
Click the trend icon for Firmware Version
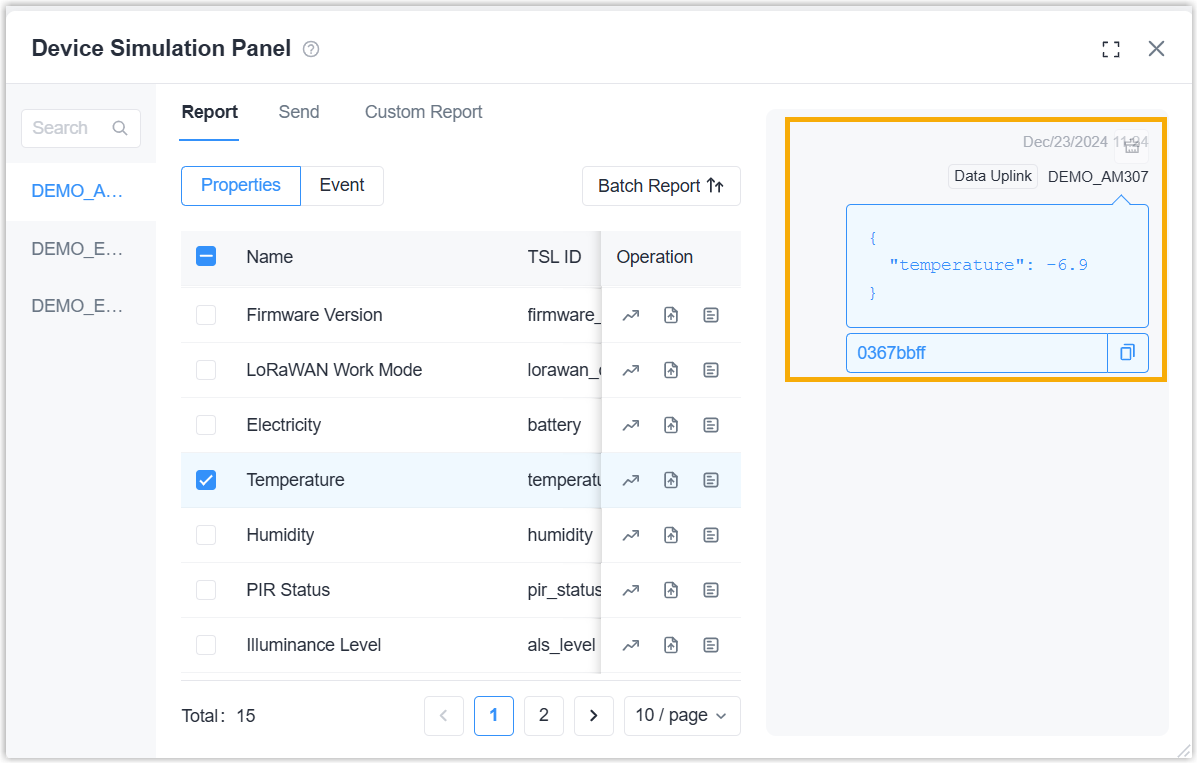point(630,316)
